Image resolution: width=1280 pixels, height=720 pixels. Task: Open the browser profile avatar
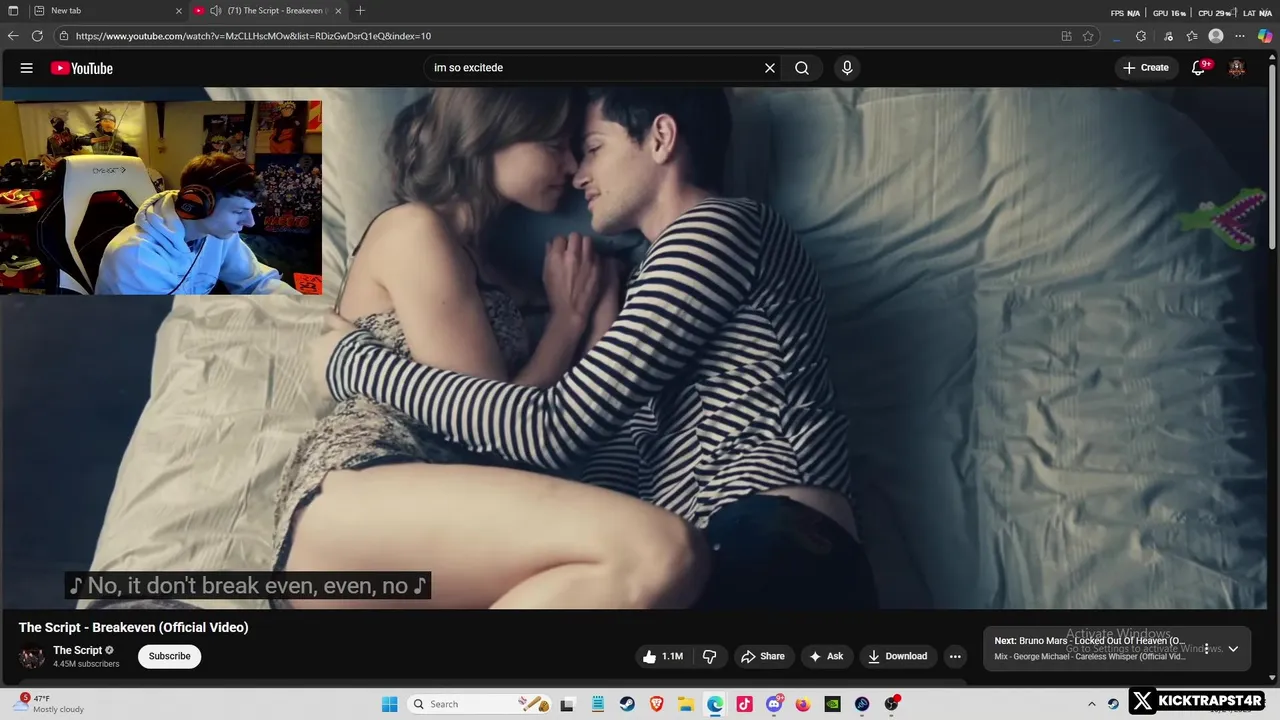tap(1216, 36)
